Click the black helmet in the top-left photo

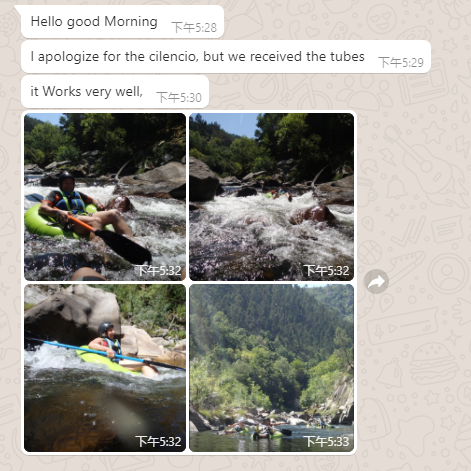(x=66, y=177)
